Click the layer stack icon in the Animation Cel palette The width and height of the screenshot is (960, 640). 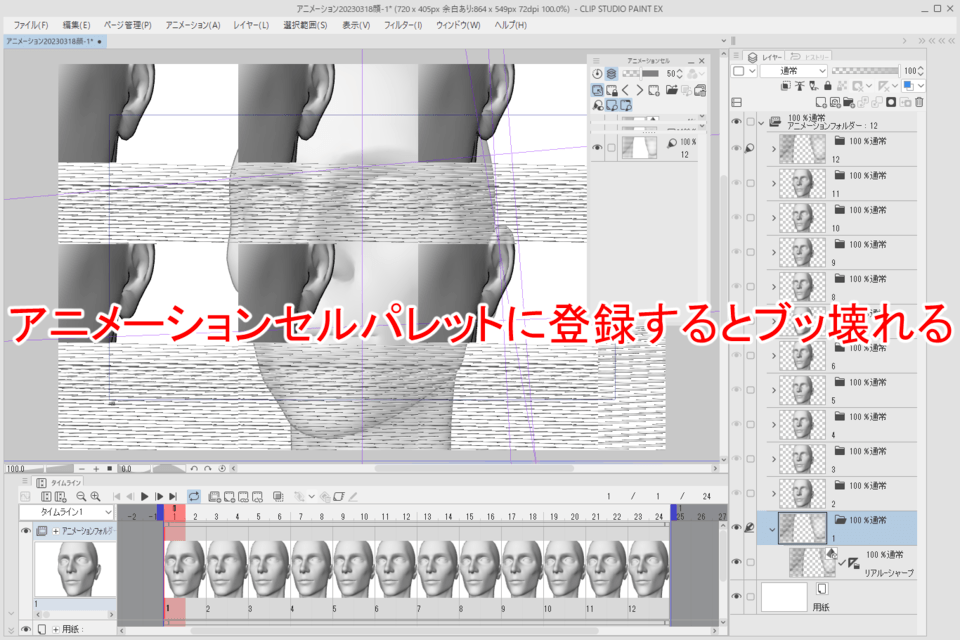pyautogui.click(x=611, y=73)
